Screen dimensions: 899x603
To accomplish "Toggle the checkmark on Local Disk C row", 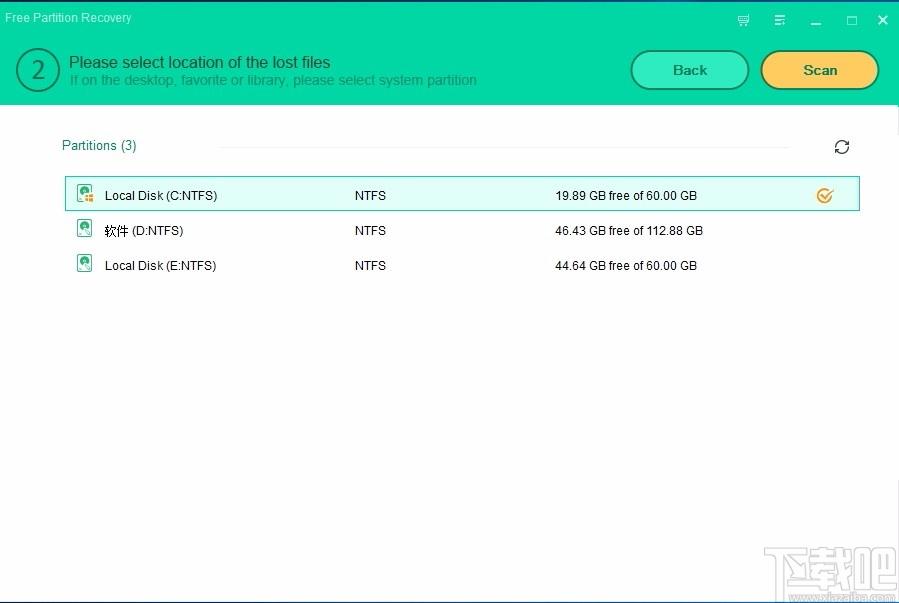I will pos(824,195).
